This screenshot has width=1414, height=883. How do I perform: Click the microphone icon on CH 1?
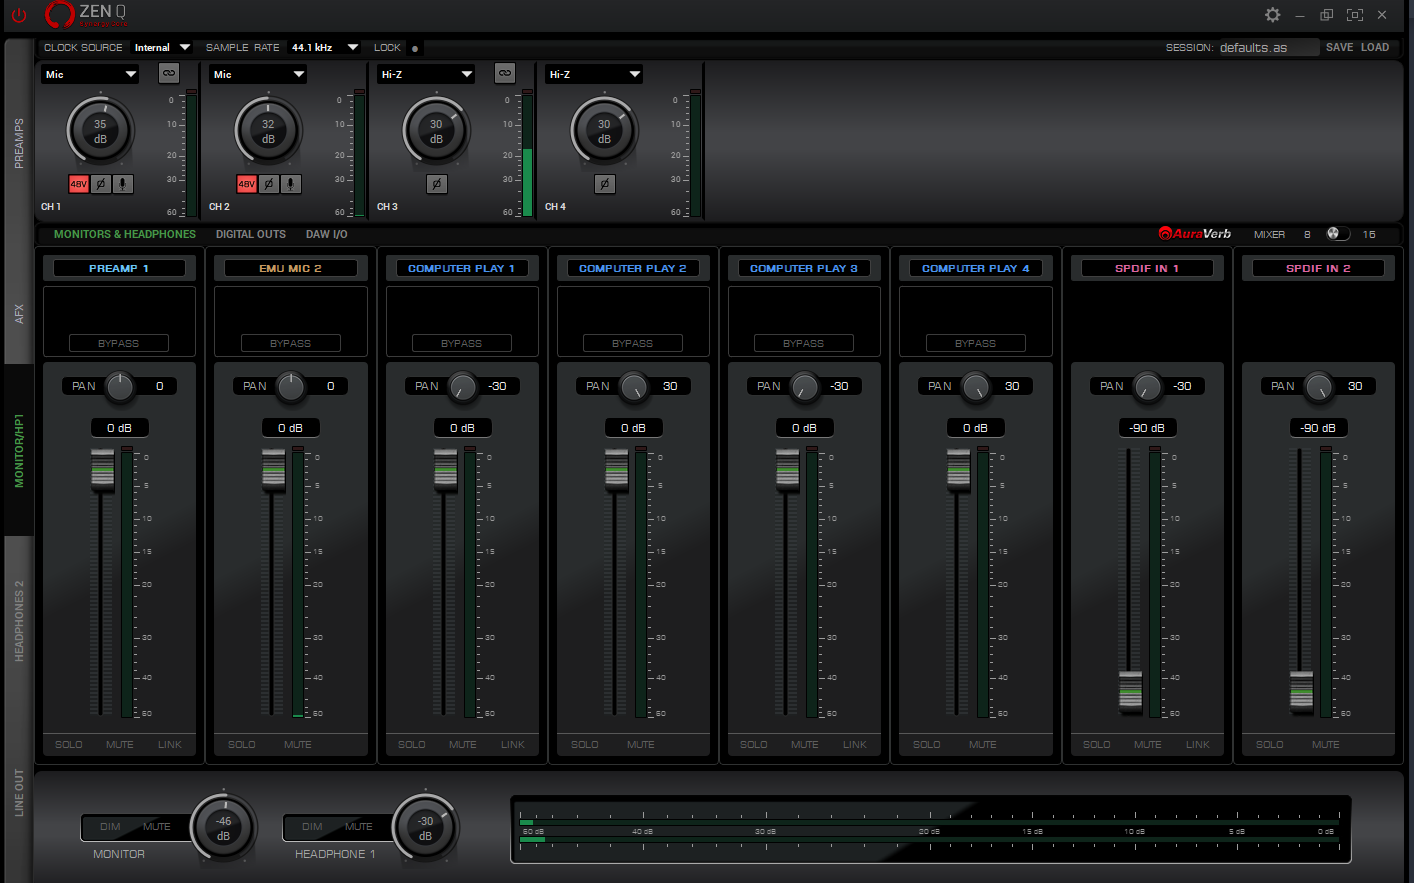(122, 184)
